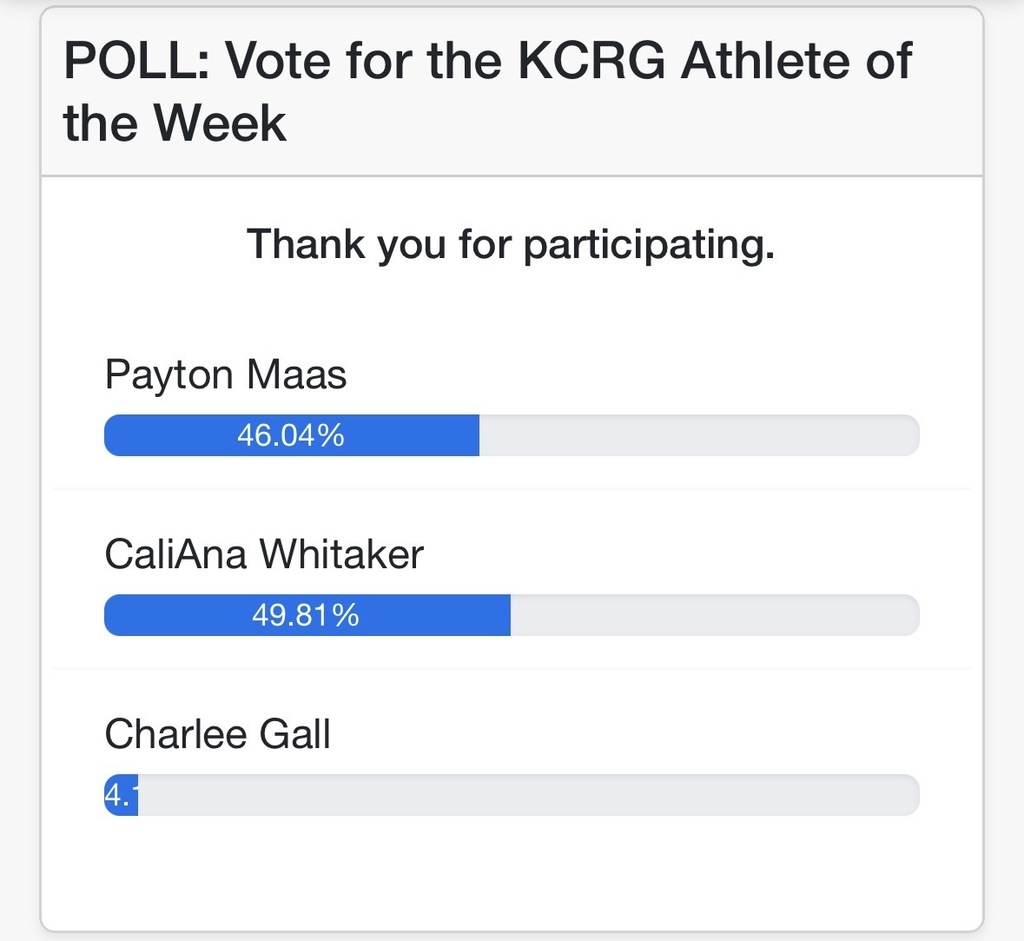Select the CaliAna Whitaker candidate name
Viewport: 1024px width, 941px height.
click(264, 554)
